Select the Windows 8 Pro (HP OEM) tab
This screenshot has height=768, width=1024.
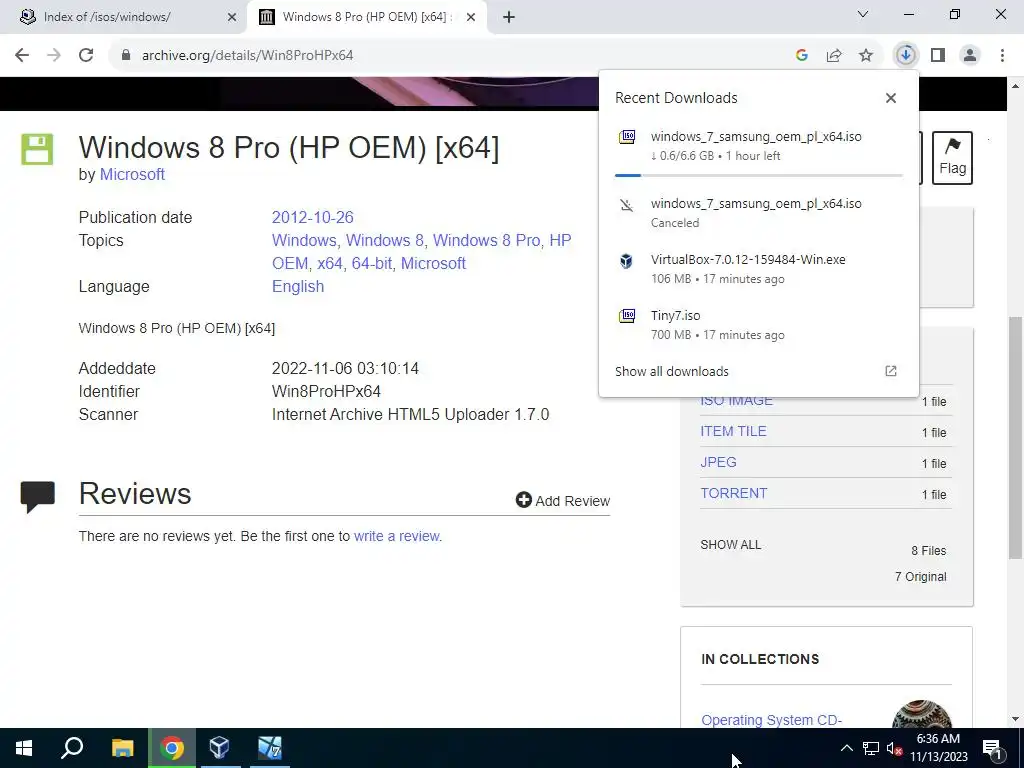366,17
